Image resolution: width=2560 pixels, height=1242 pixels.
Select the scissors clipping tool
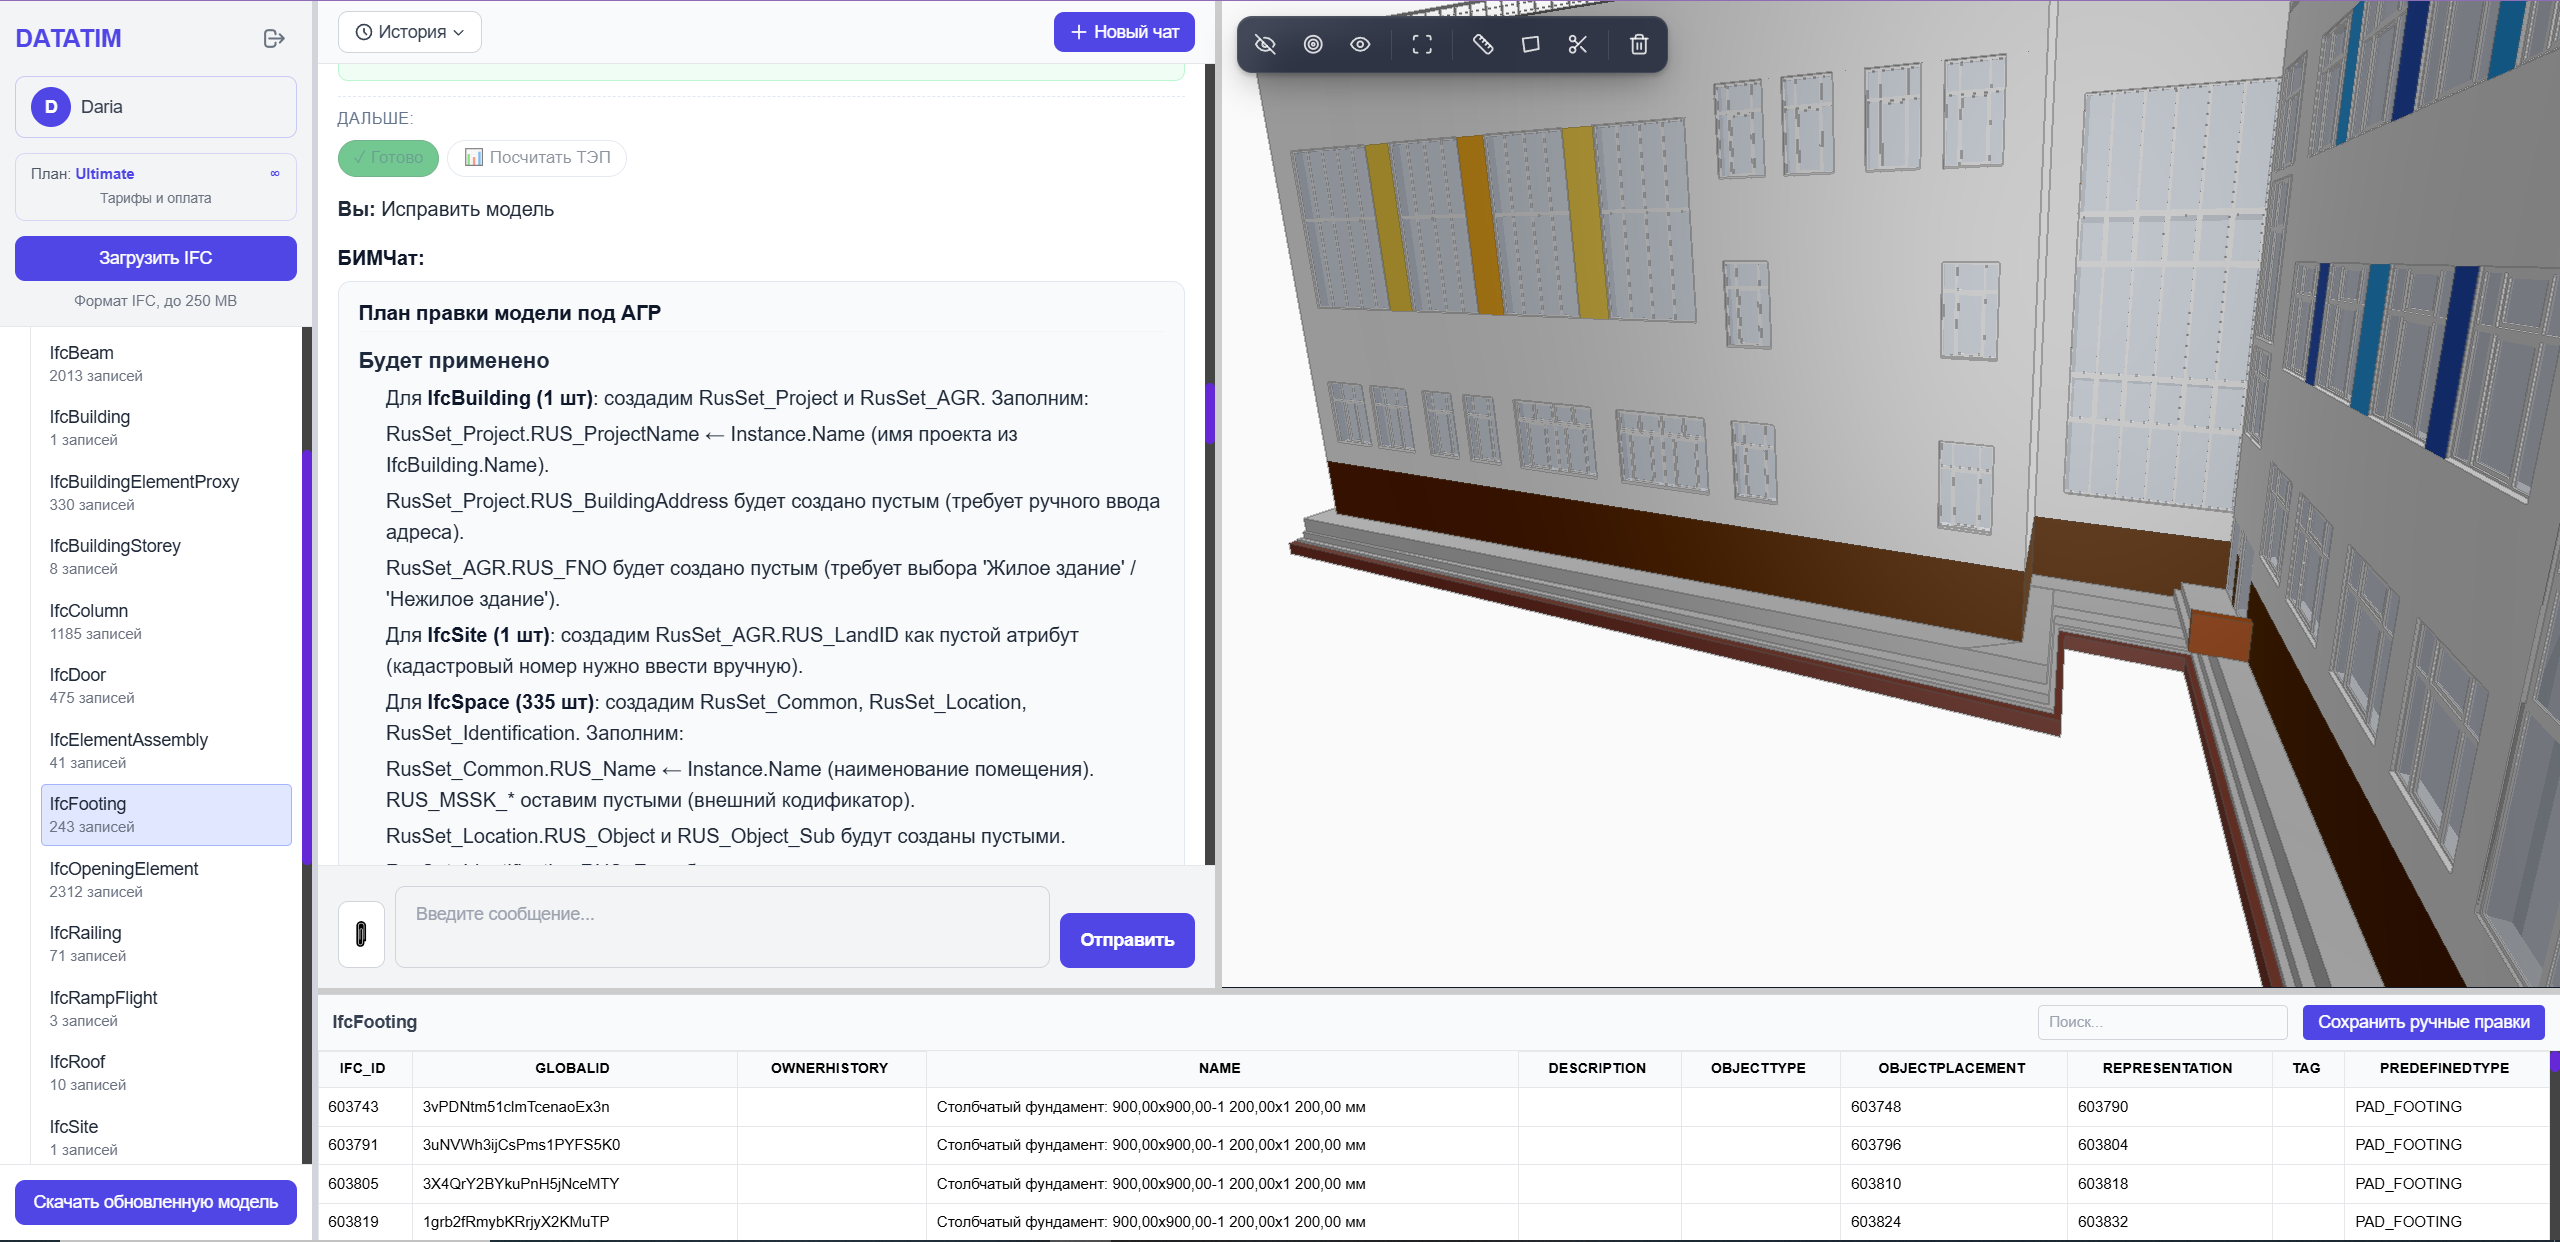click(x=1578, y=44)
